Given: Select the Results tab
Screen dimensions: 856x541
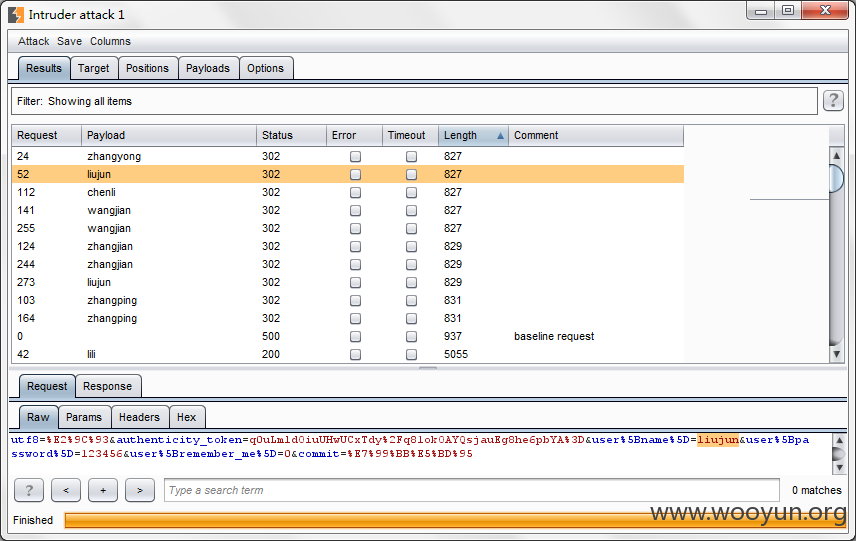Looking at the screenshot, I should tap(44, 68).
